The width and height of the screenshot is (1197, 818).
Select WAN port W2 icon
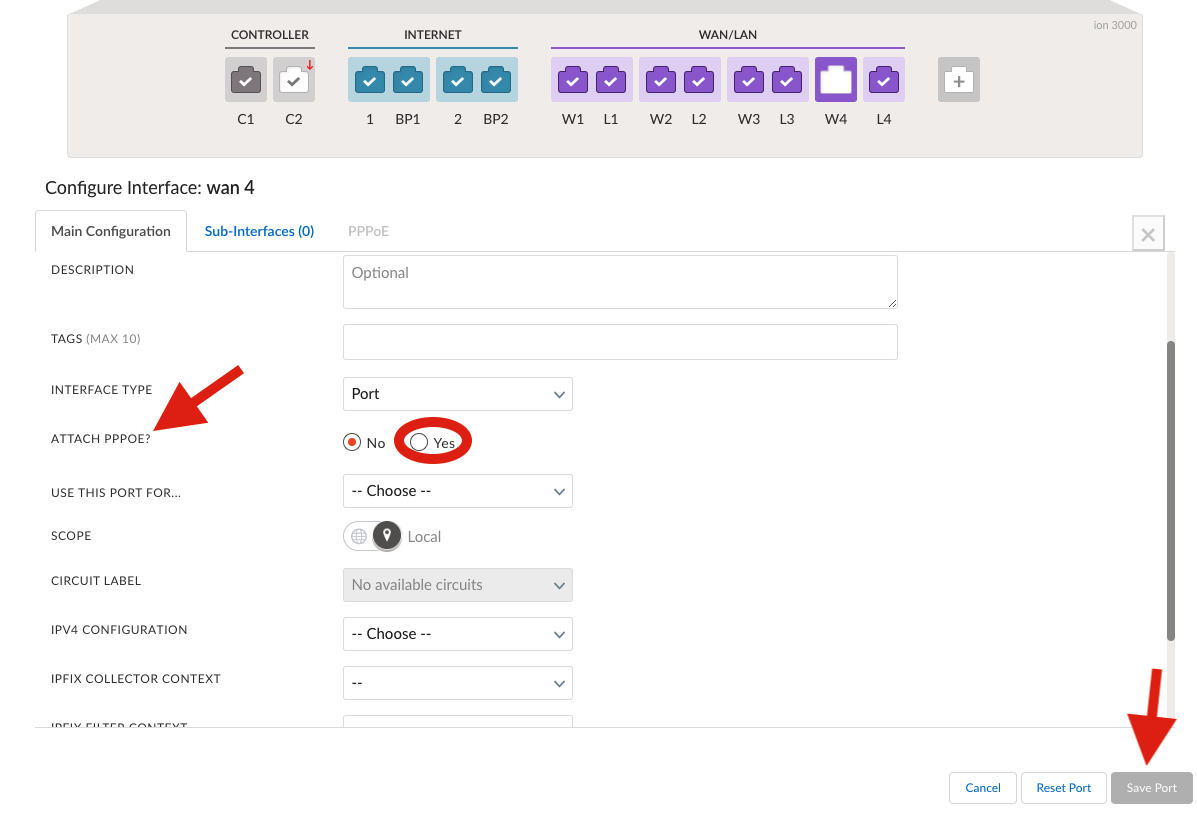(x=660, y=80)
